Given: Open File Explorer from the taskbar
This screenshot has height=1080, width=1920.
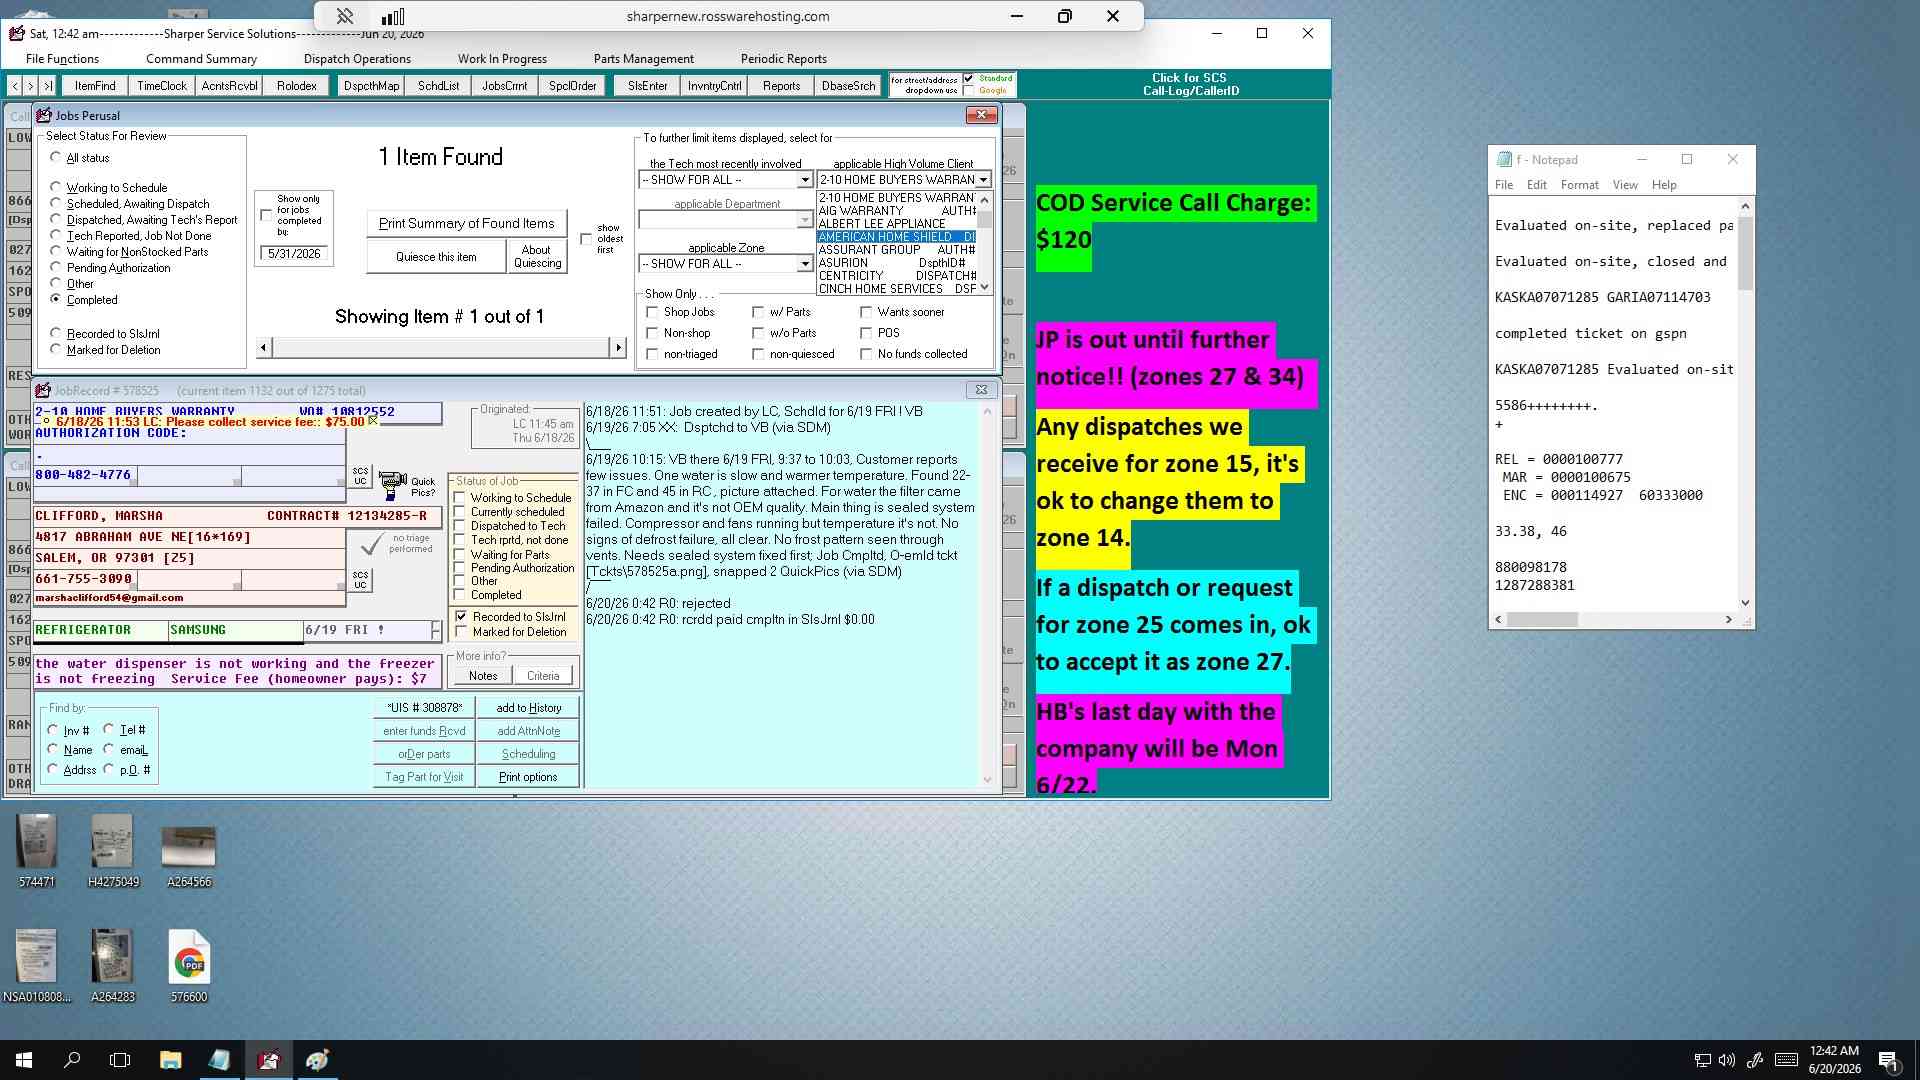Looking at the screenshot, I should (x=170, y=1060).
